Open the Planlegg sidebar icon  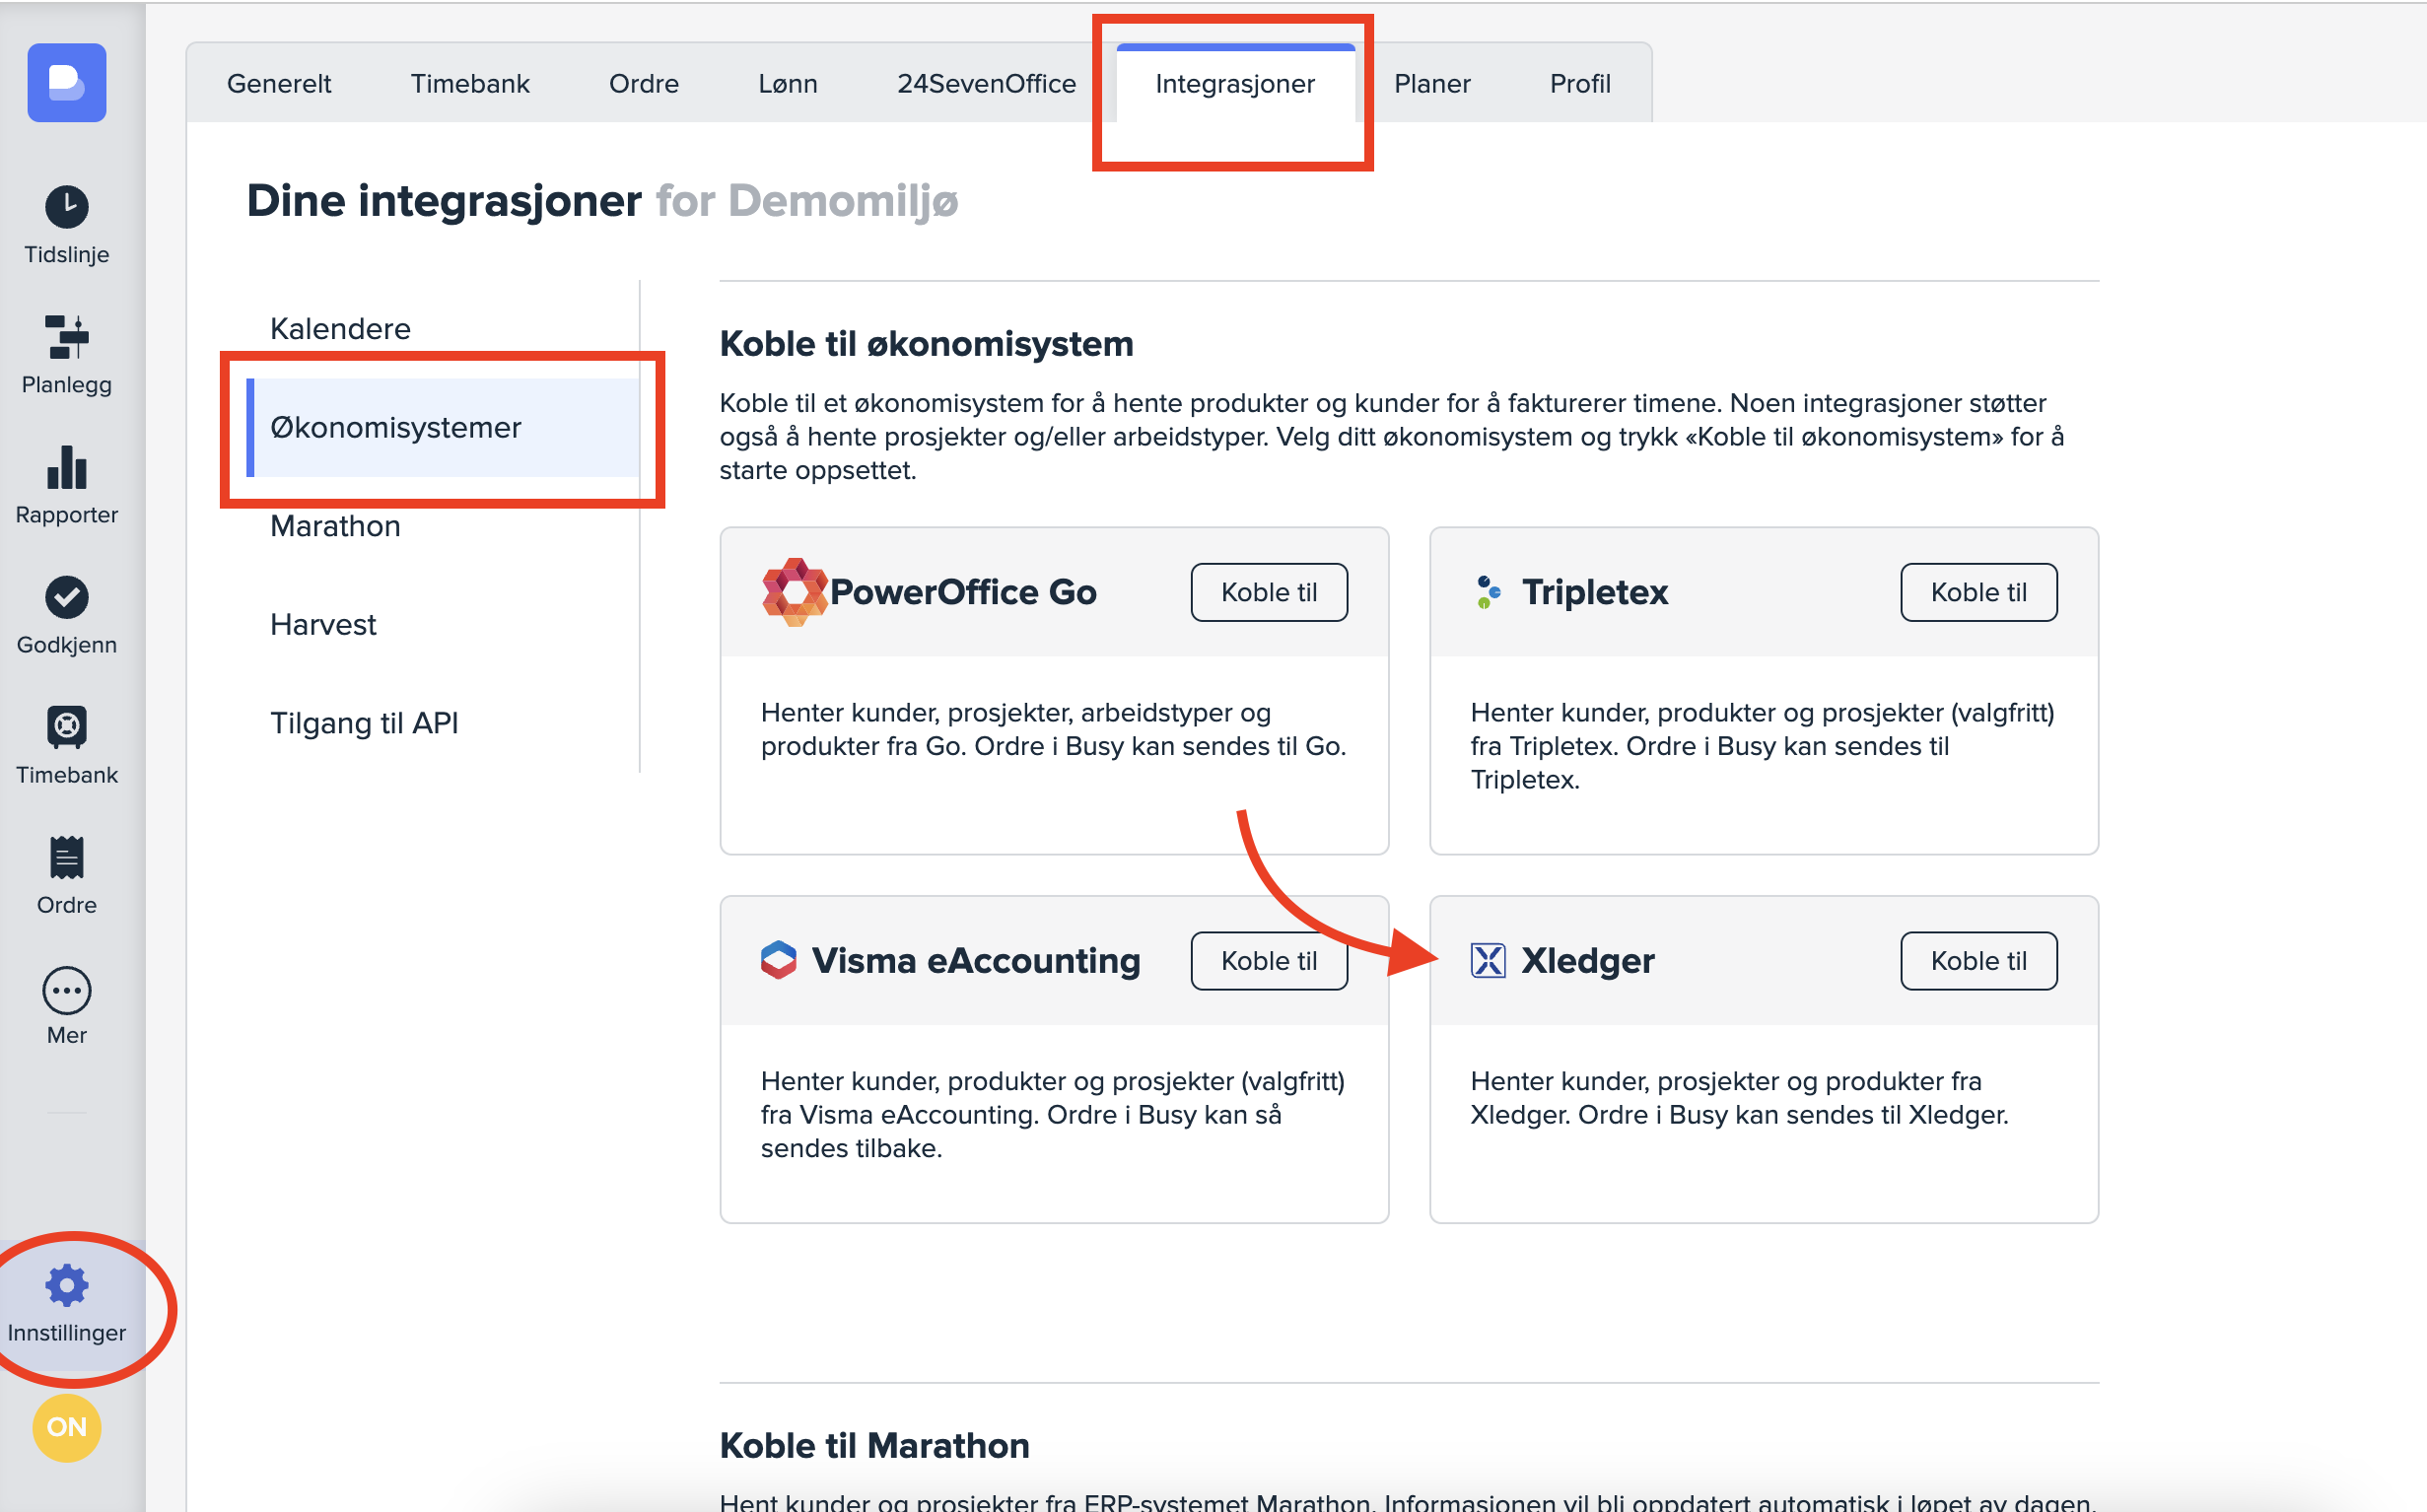tap(66, 337)
